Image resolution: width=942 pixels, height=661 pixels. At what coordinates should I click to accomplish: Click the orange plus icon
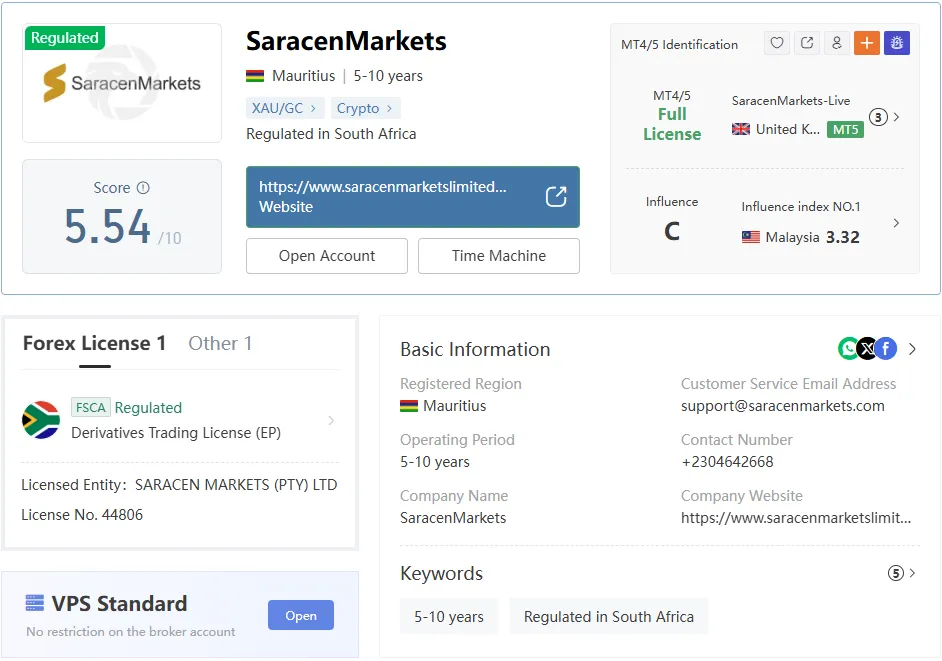click(867, 43)
